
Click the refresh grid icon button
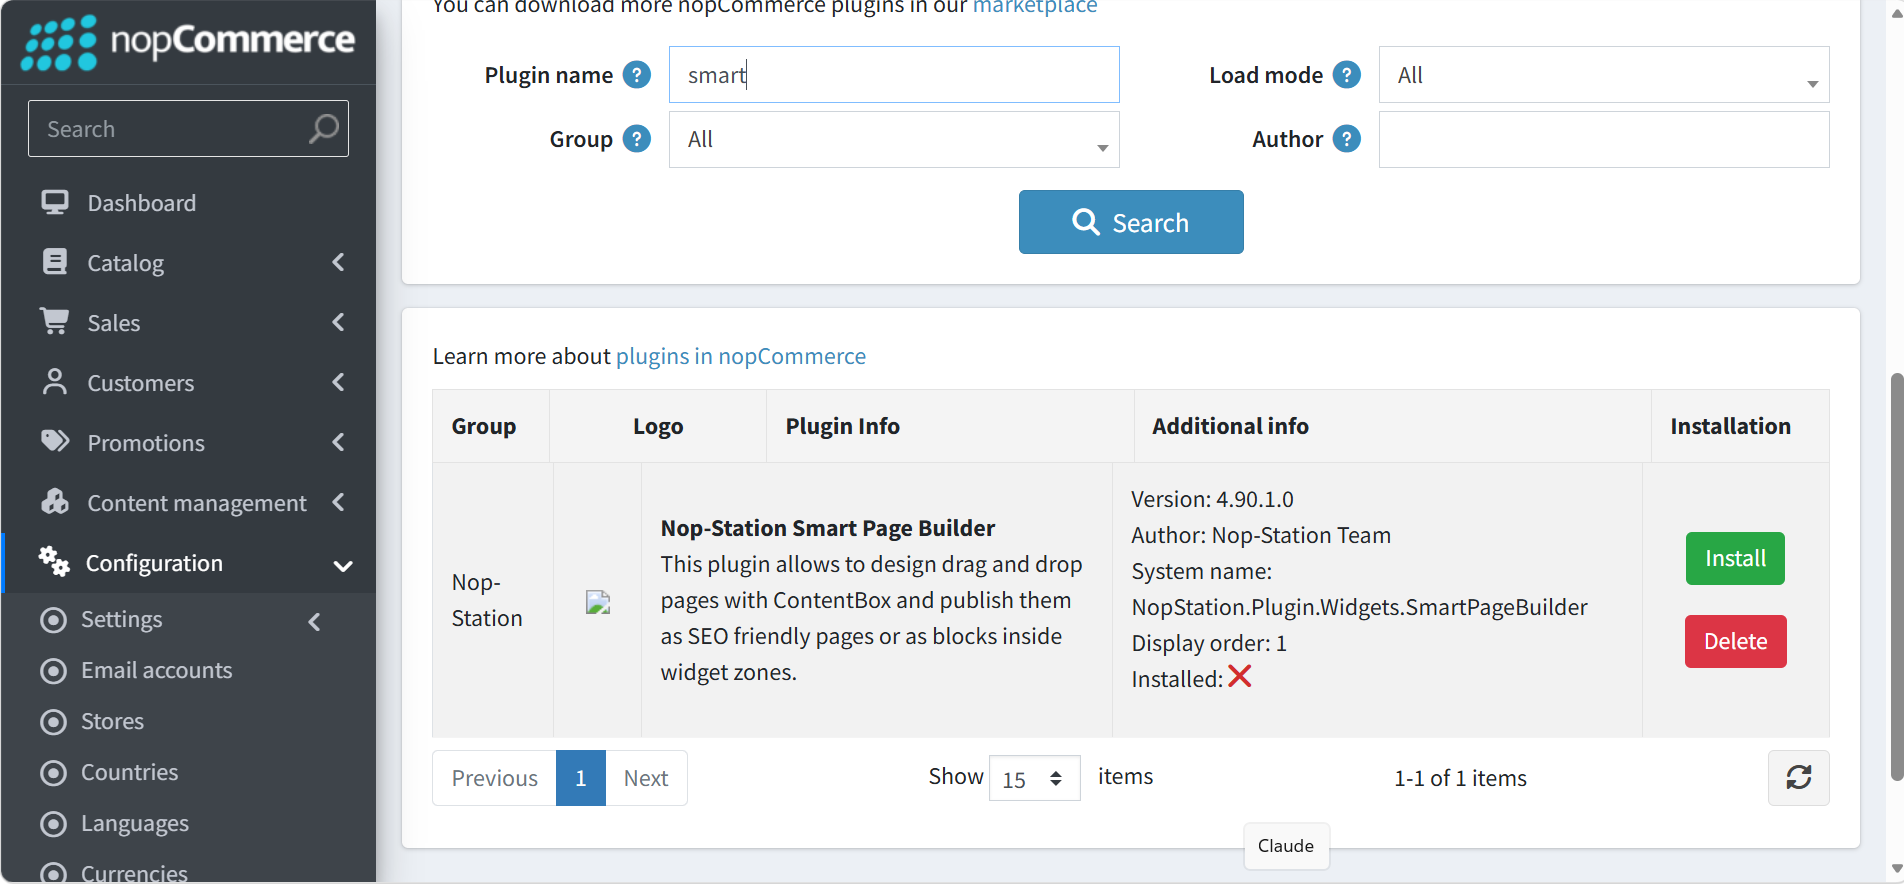(1799, 778)
